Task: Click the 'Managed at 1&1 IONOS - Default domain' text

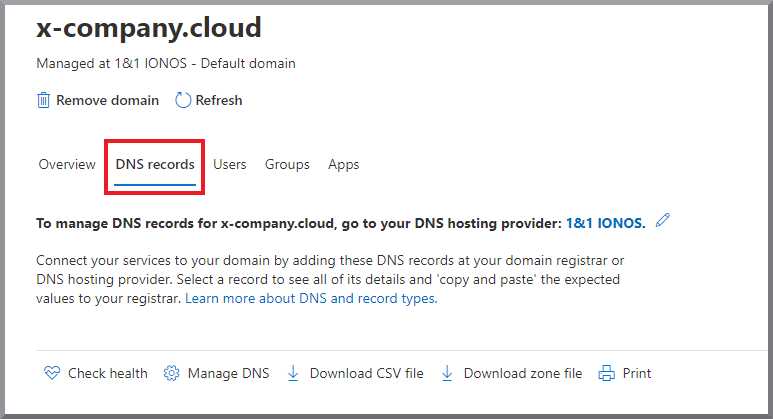Action: click(166, 63)
